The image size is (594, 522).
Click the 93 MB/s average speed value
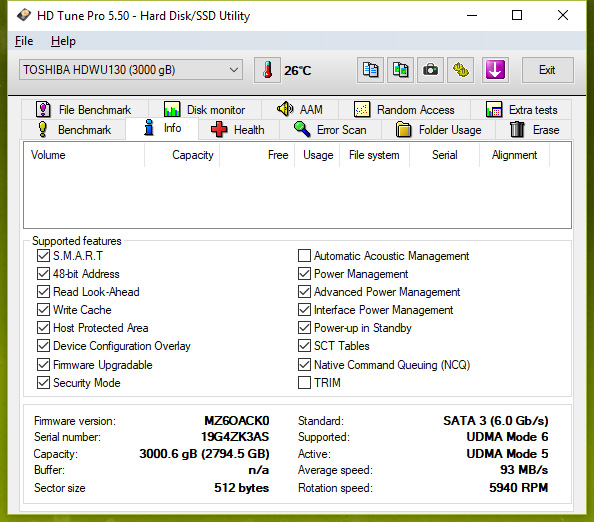pyautogui.click(x=524, y=470)
